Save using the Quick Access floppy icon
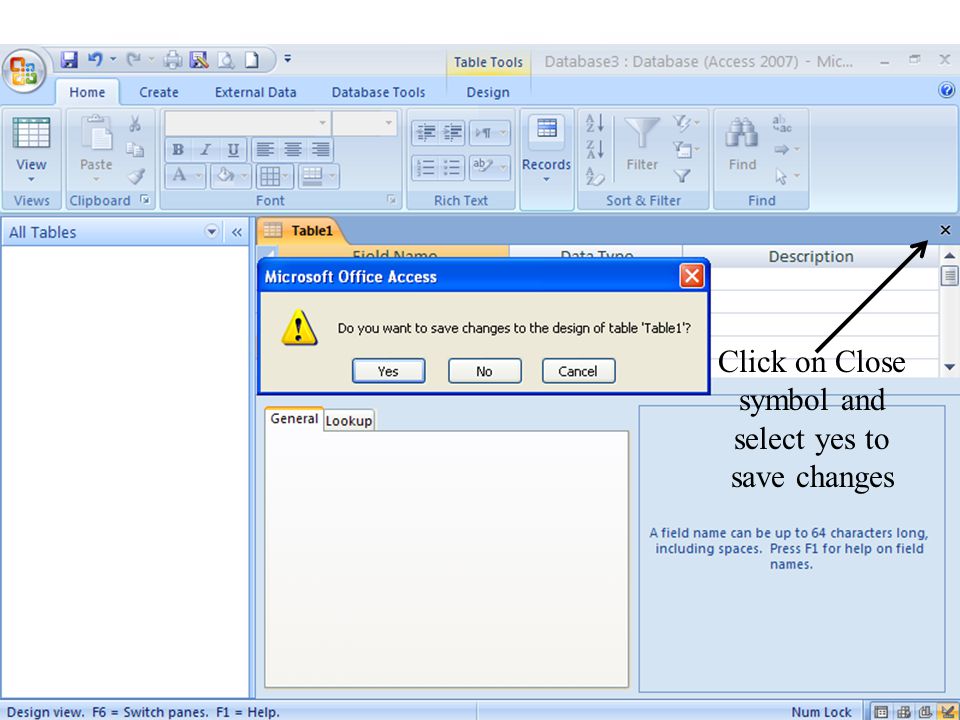This screenshot has height=720, width=960. (69, 60)
